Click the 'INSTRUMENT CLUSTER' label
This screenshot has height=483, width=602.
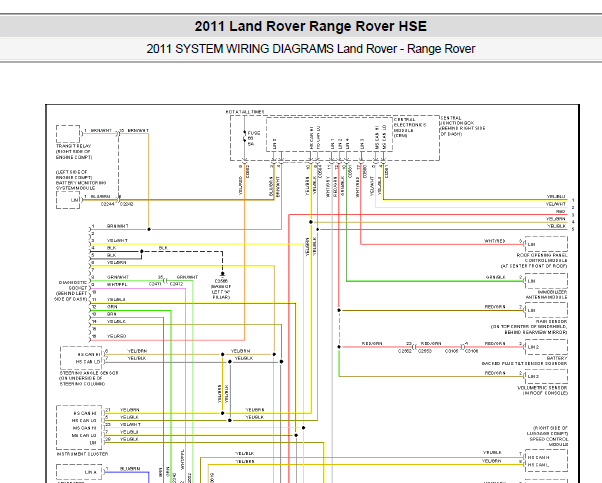coord(82,454)
